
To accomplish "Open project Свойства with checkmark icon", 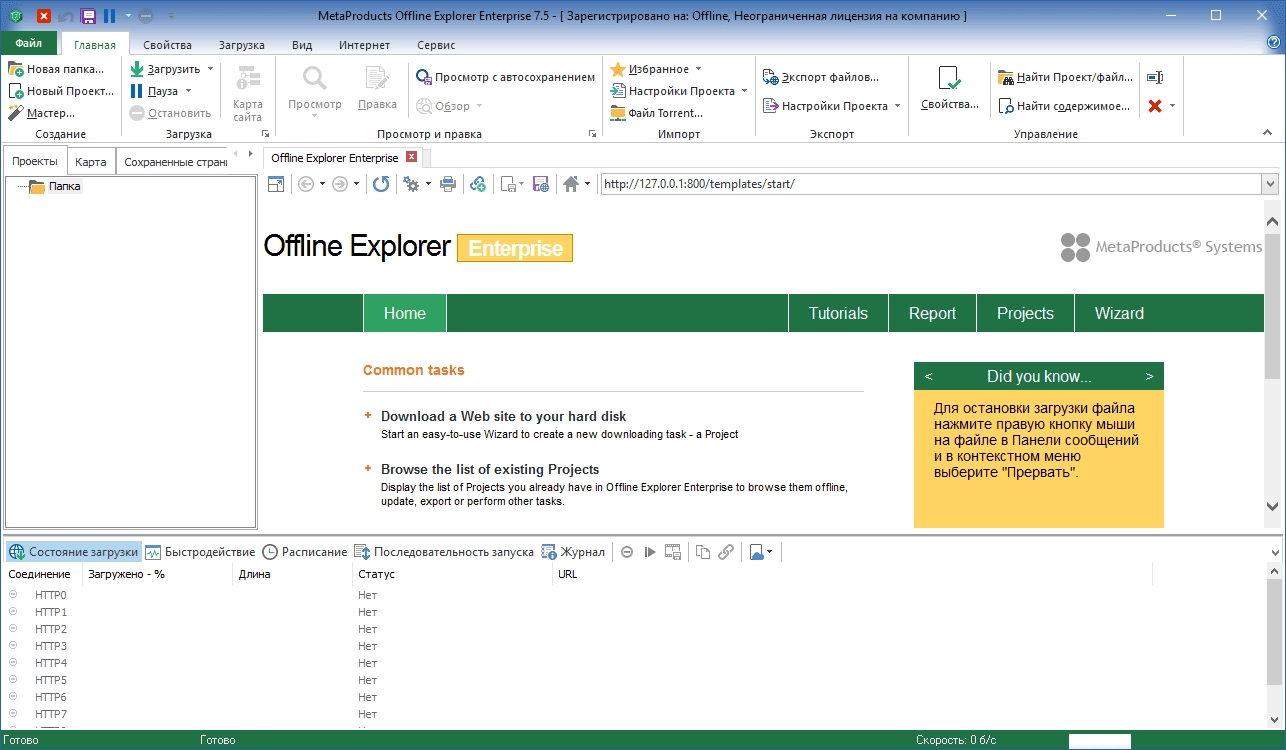I will pos(950,89).
